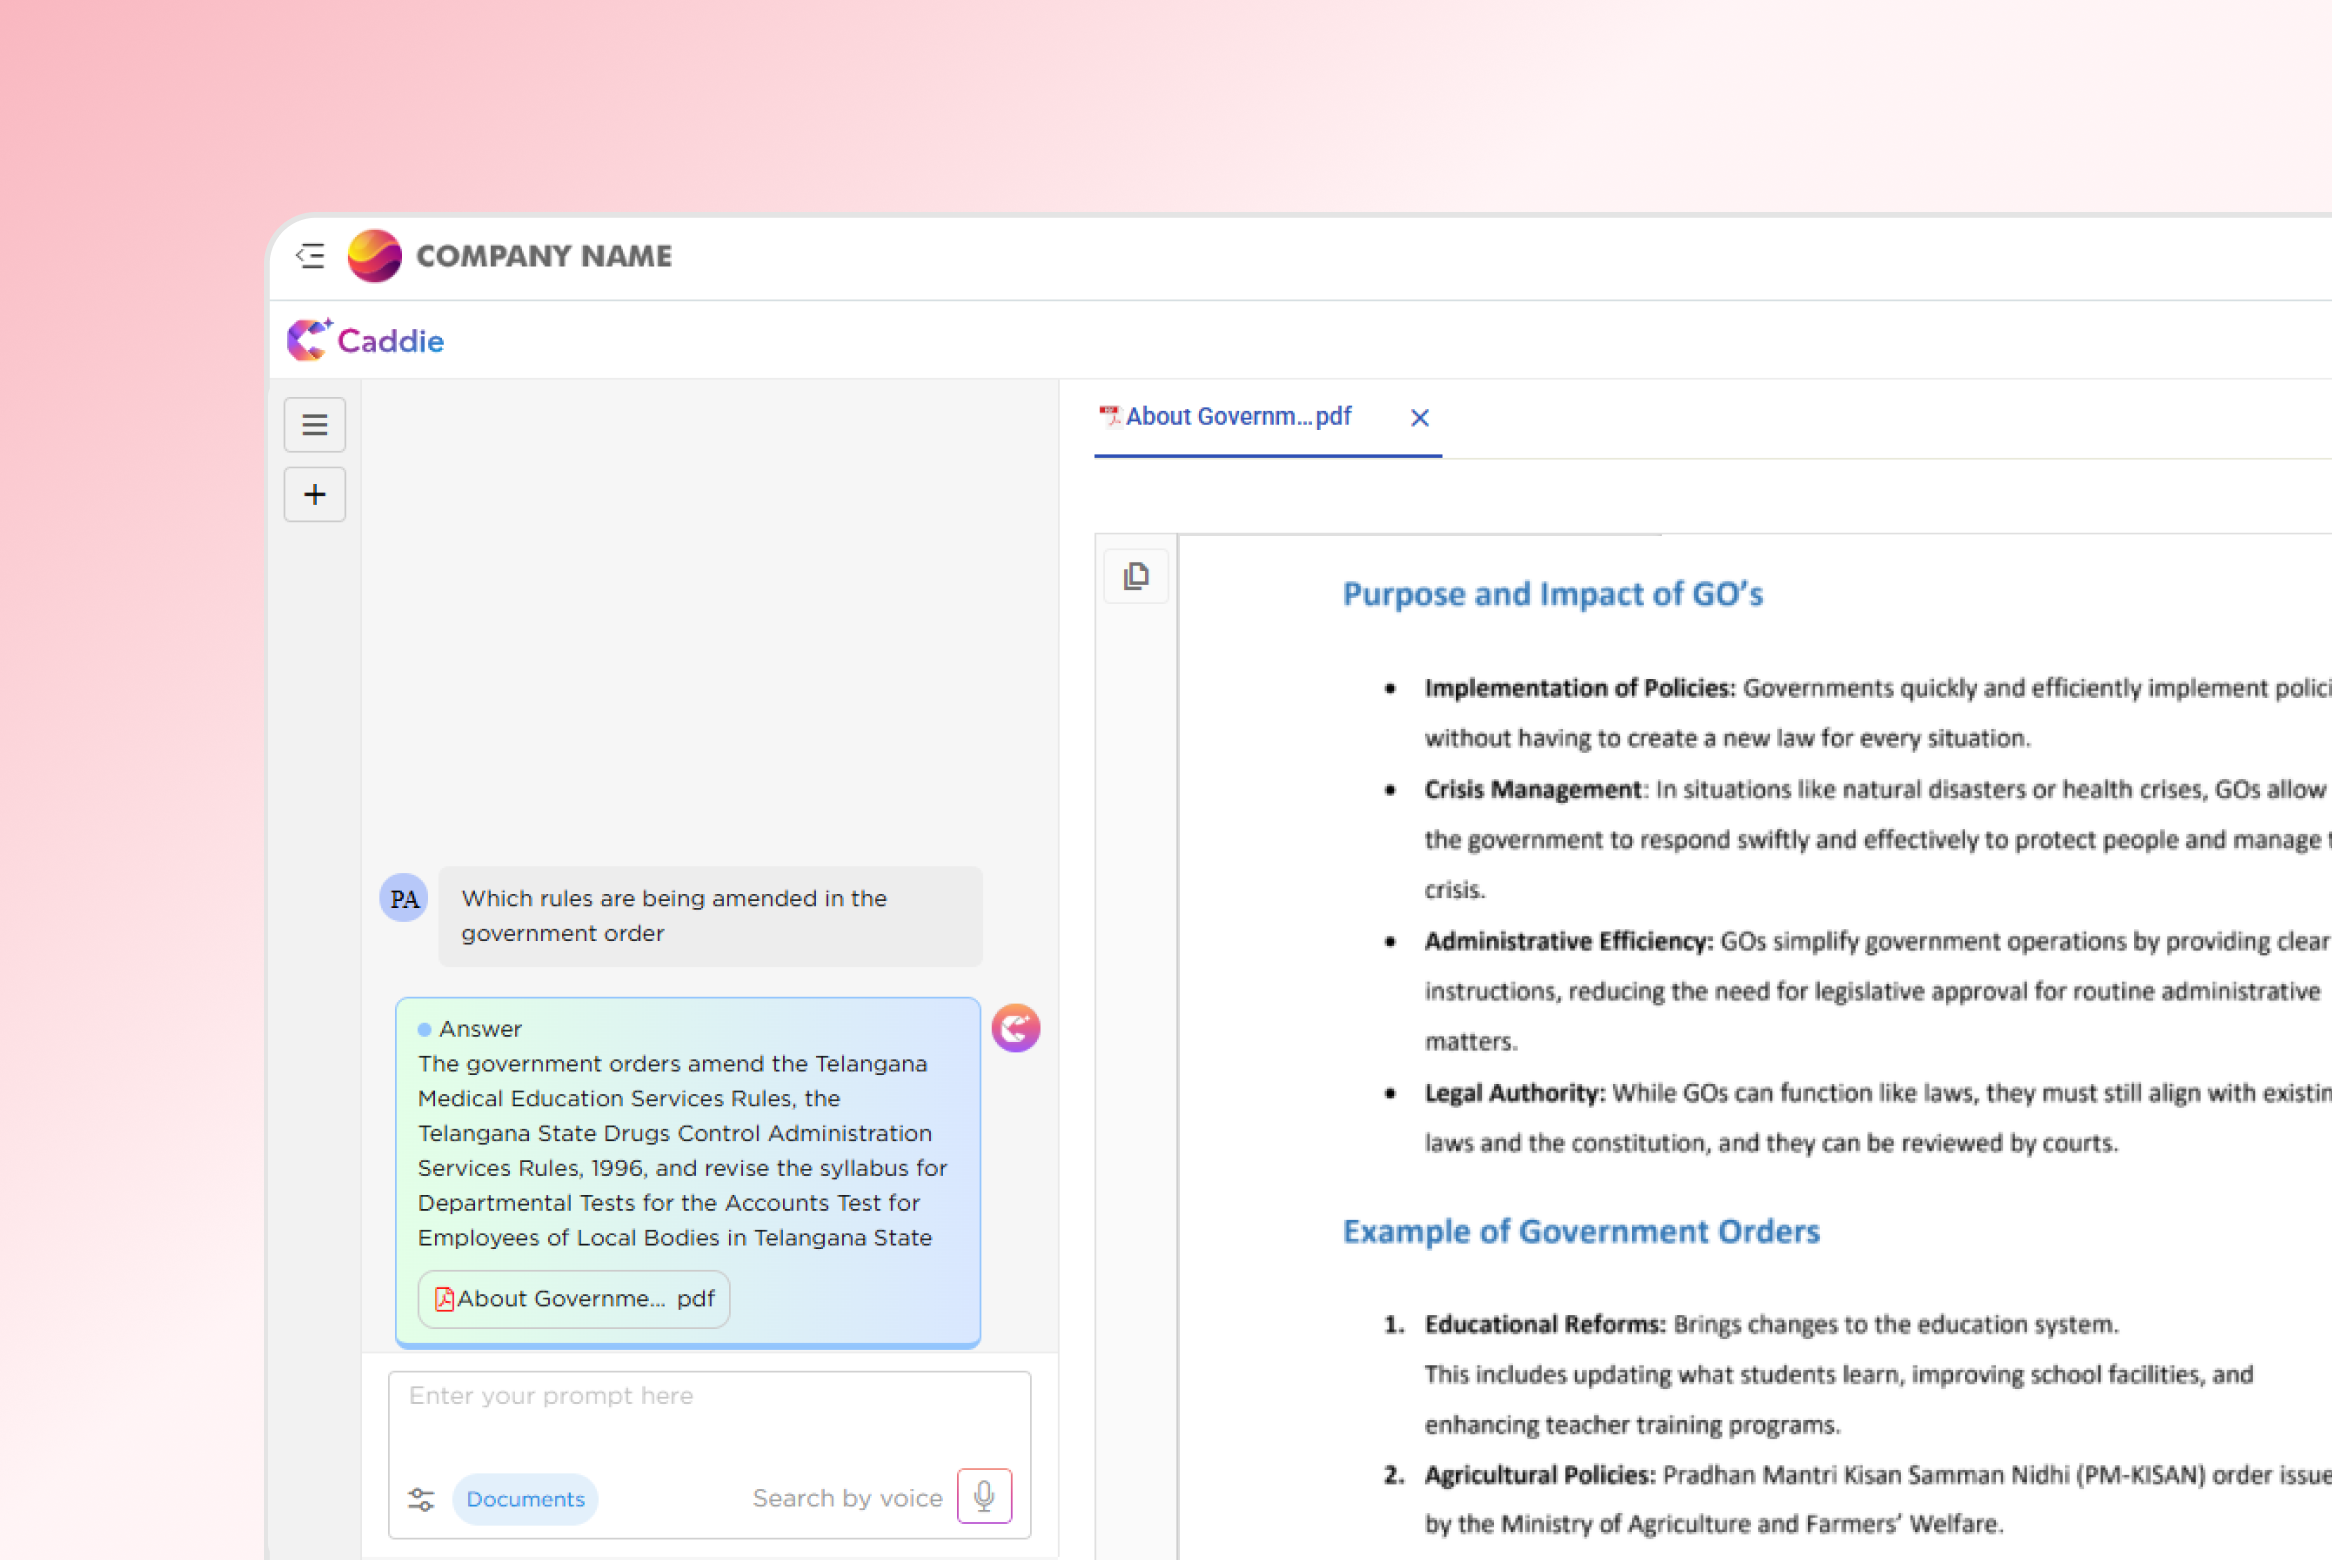The width and height of the screenshot is (2332, 1560).
Task: Start a new chat with the plus icon
Action: click(x=314, y=494)
